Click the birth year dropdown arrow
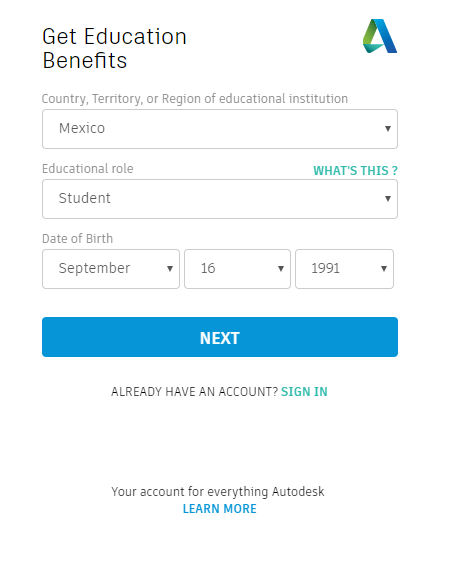The width and height of the screenshot is (449, 570). 384,269
